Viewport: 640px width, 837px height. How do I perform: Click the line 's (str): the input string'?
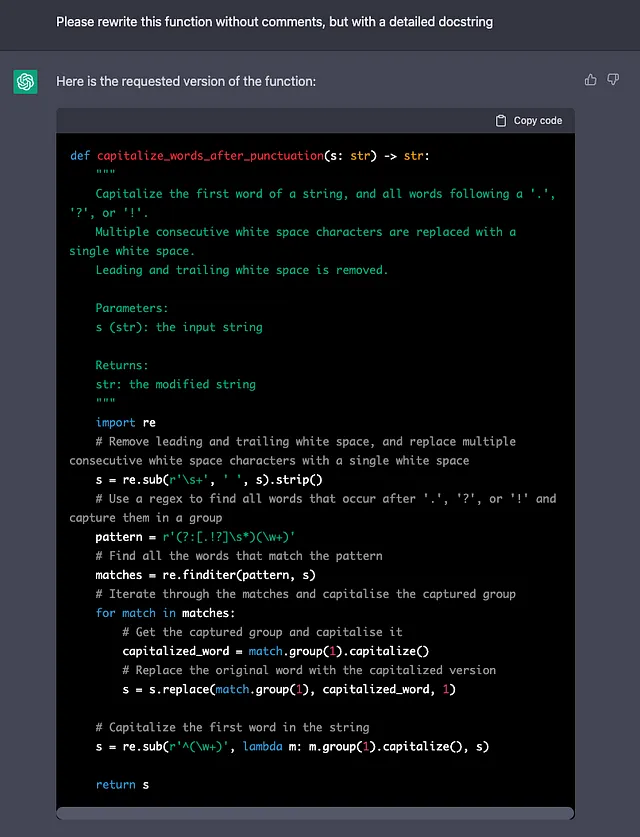click(179, 327)
